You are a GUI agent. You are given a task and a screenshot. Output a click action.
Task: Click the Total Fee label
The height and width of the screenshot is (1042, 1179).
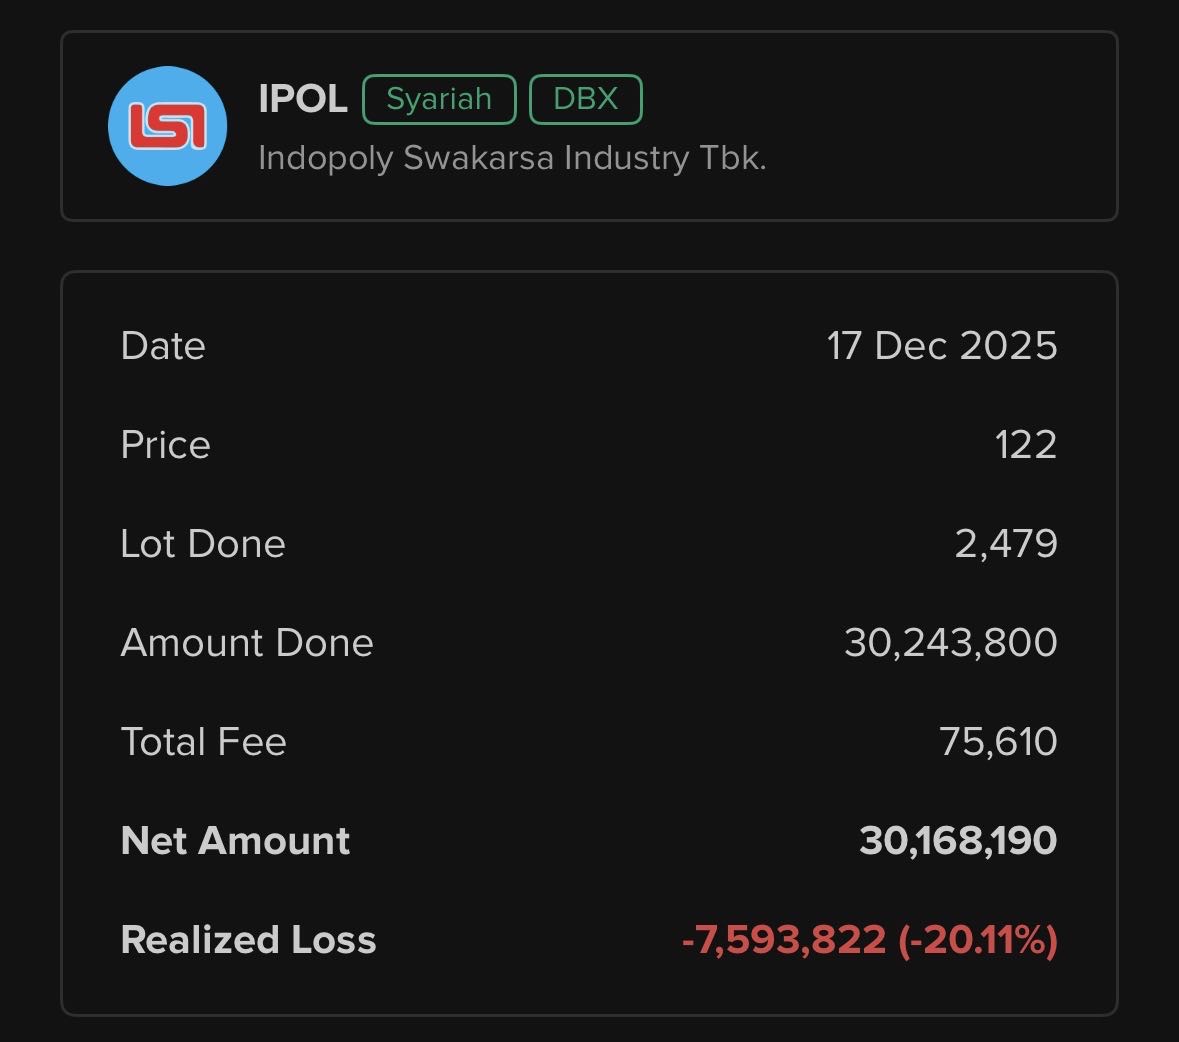pyautogui.click(x=203, y=742)
